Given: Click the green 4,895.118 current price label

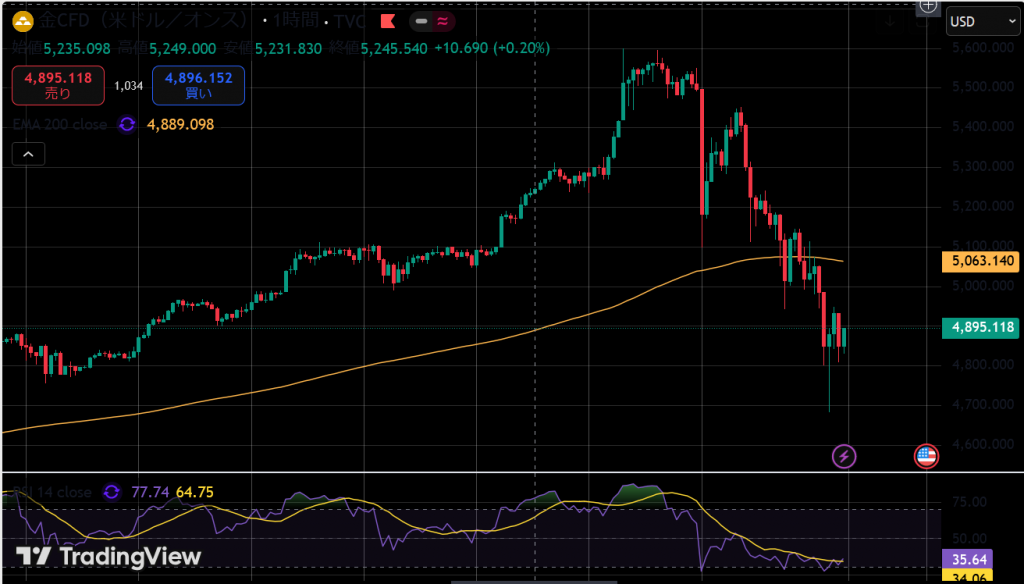Looking at the screenshot, I should pos(980,327).
